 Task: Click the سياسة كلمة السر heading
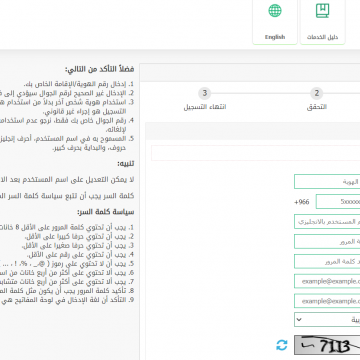(x=106, y=212)
